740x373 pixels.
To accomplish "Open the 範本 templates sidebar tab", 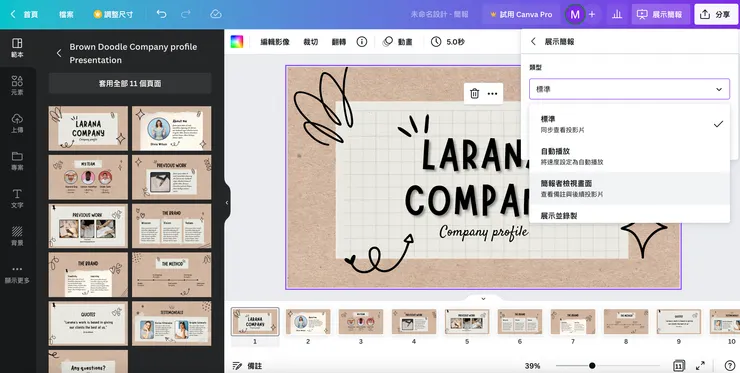I will tap(17, 48).
